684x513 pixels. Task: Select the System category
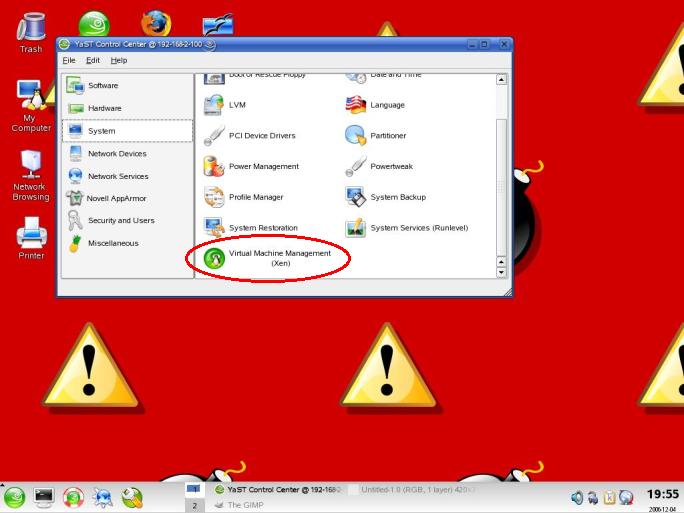tap(127, 131)
